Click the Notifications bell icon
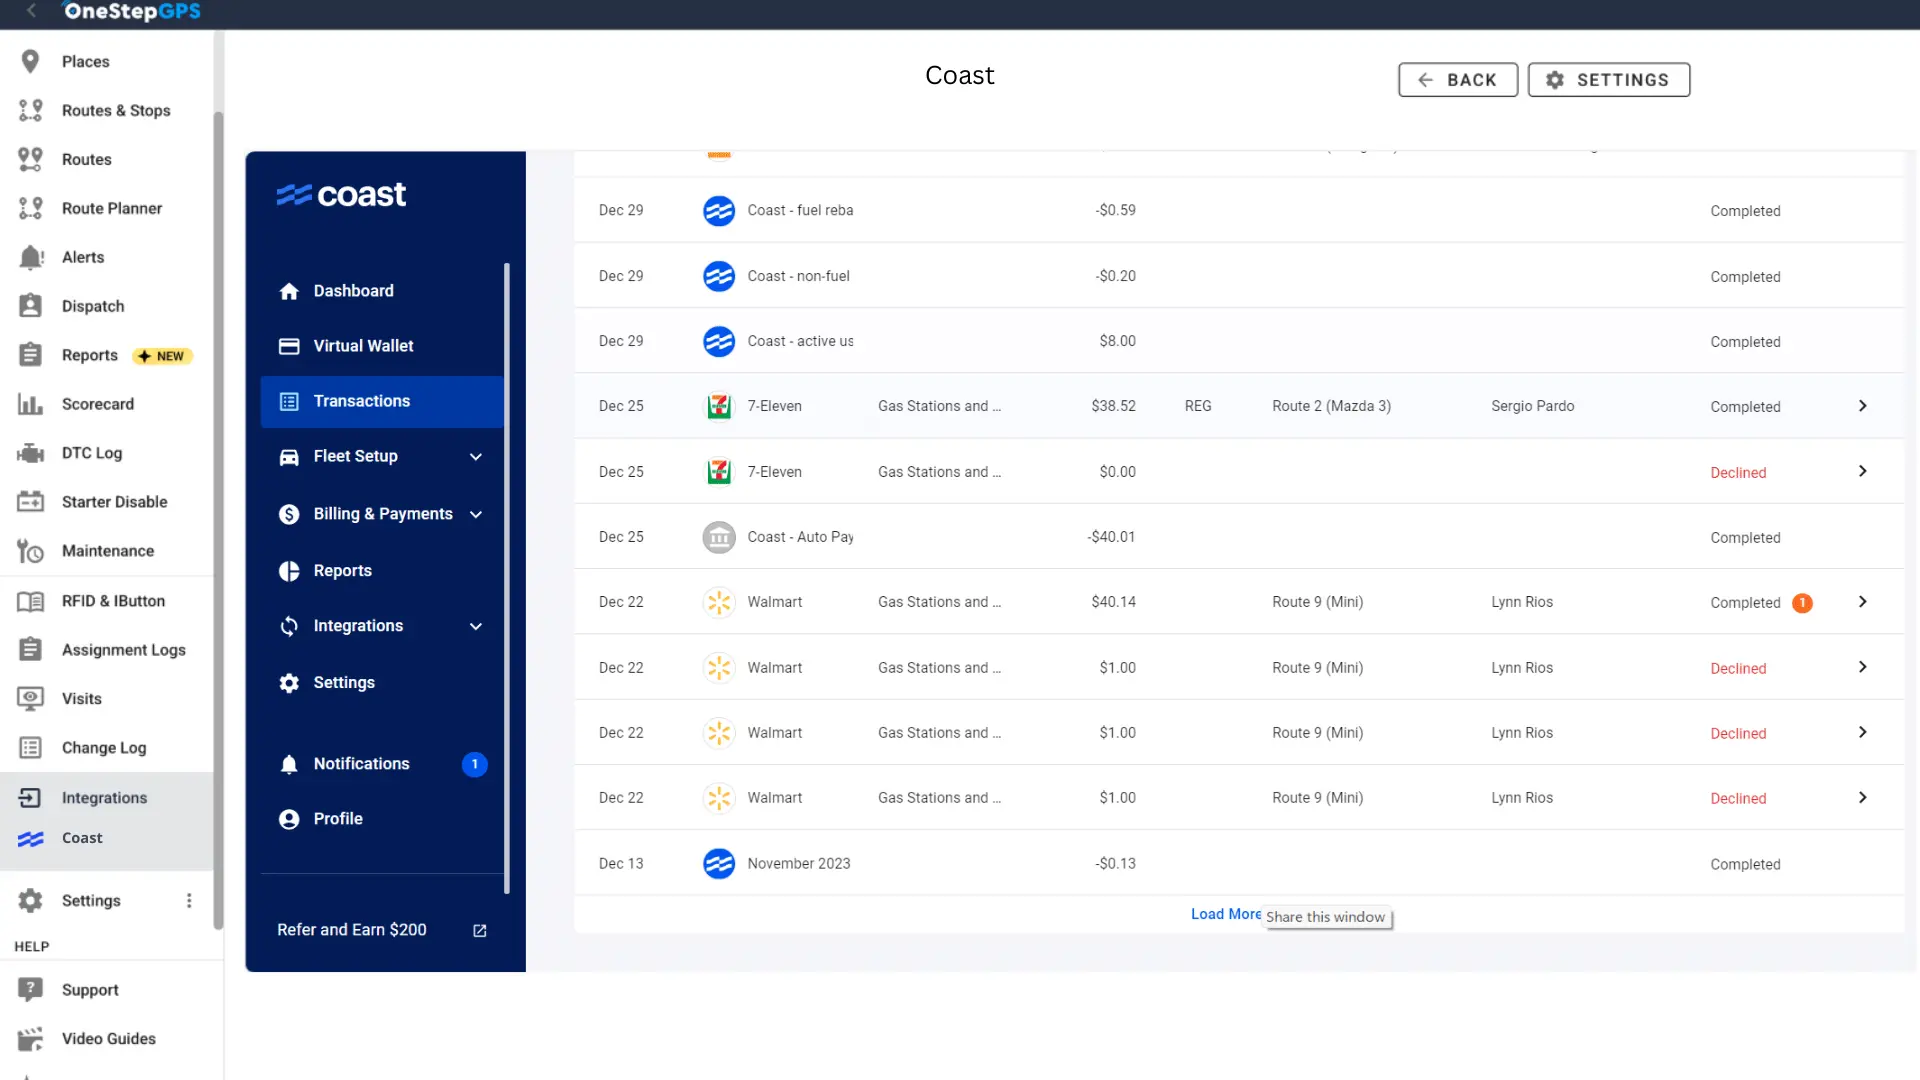1920x1080 pixels. [x=289, y=765]
